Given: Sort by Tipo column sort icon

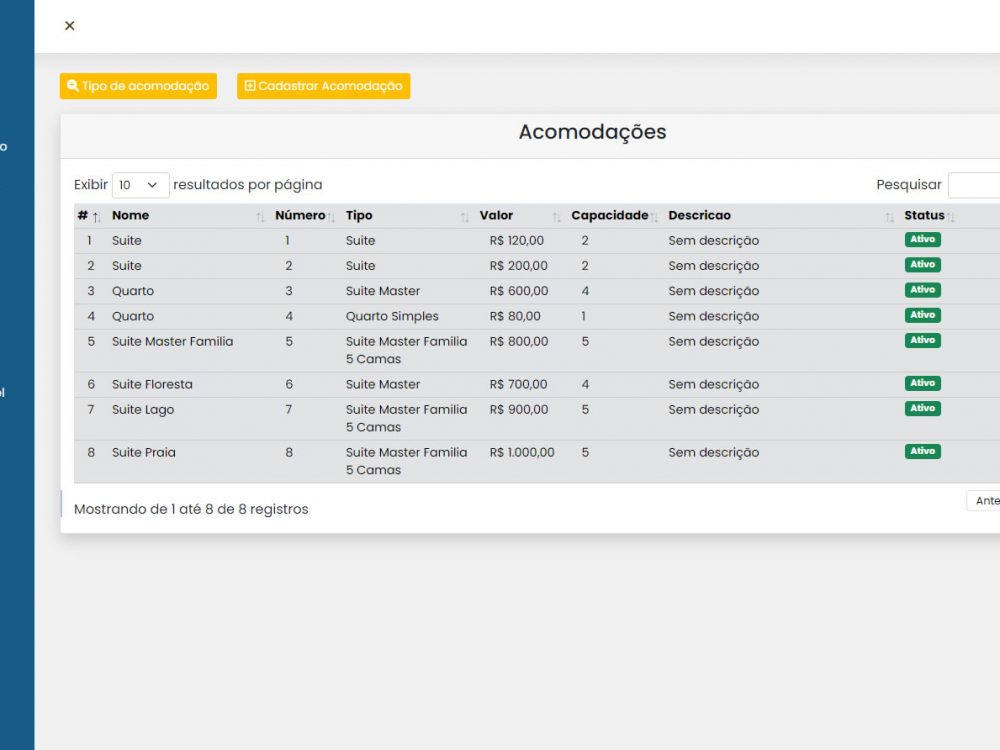Looking at the screenshot, I should click(464, 217).
